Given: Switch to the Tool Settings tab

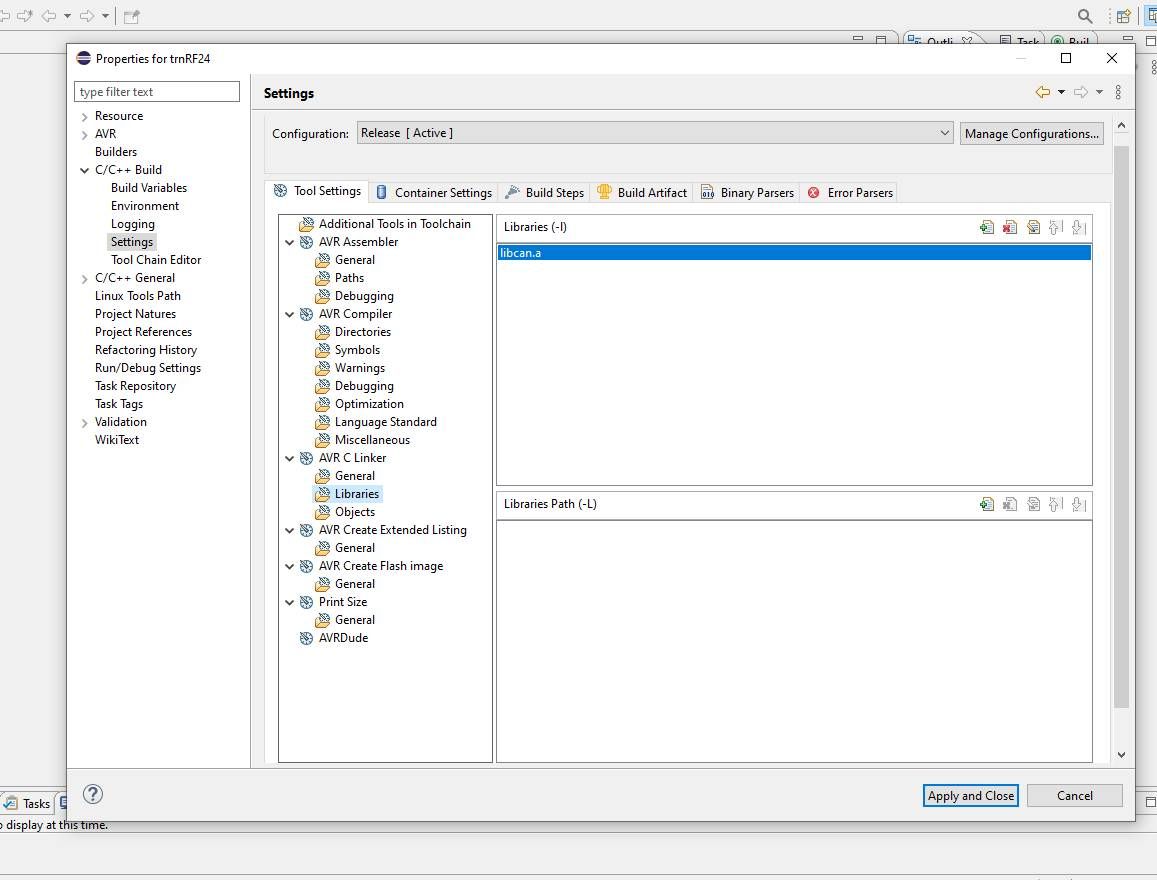Looking at the screenshot, I should (317, 191).
